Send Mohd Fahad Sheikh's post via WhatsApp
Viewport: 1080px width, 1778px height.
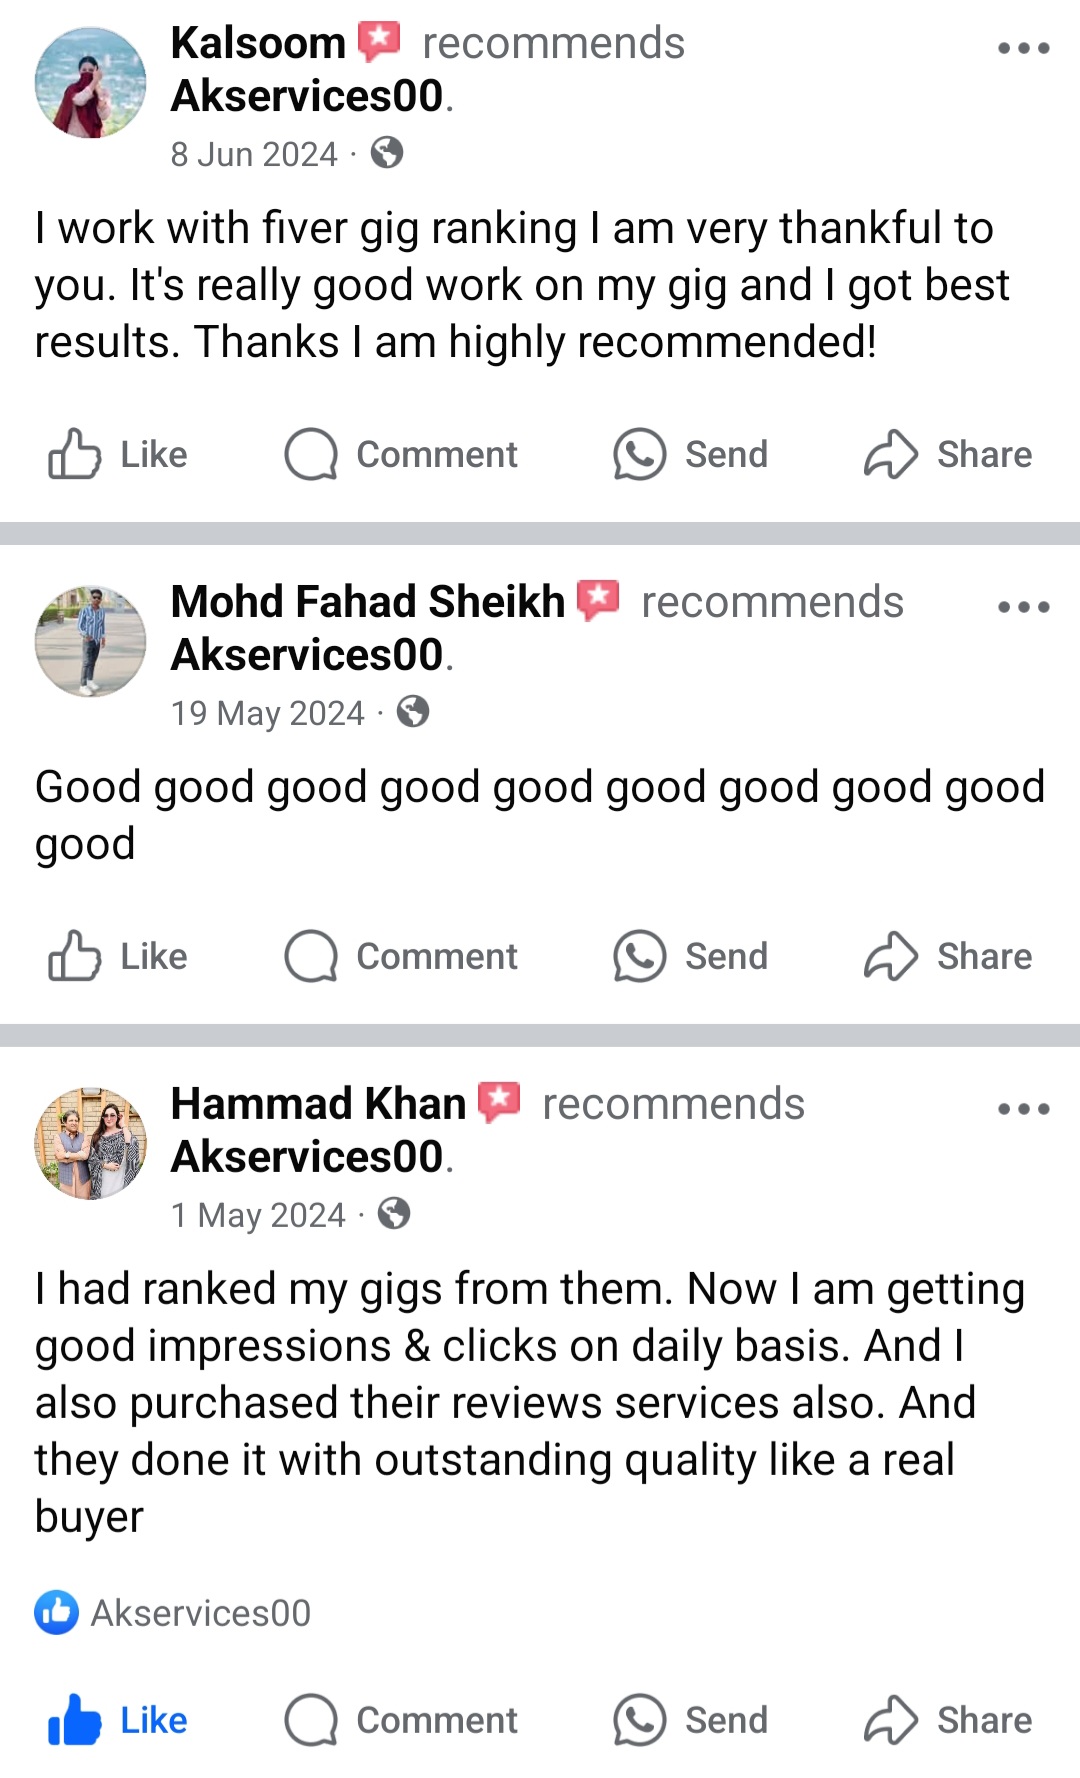690,957
